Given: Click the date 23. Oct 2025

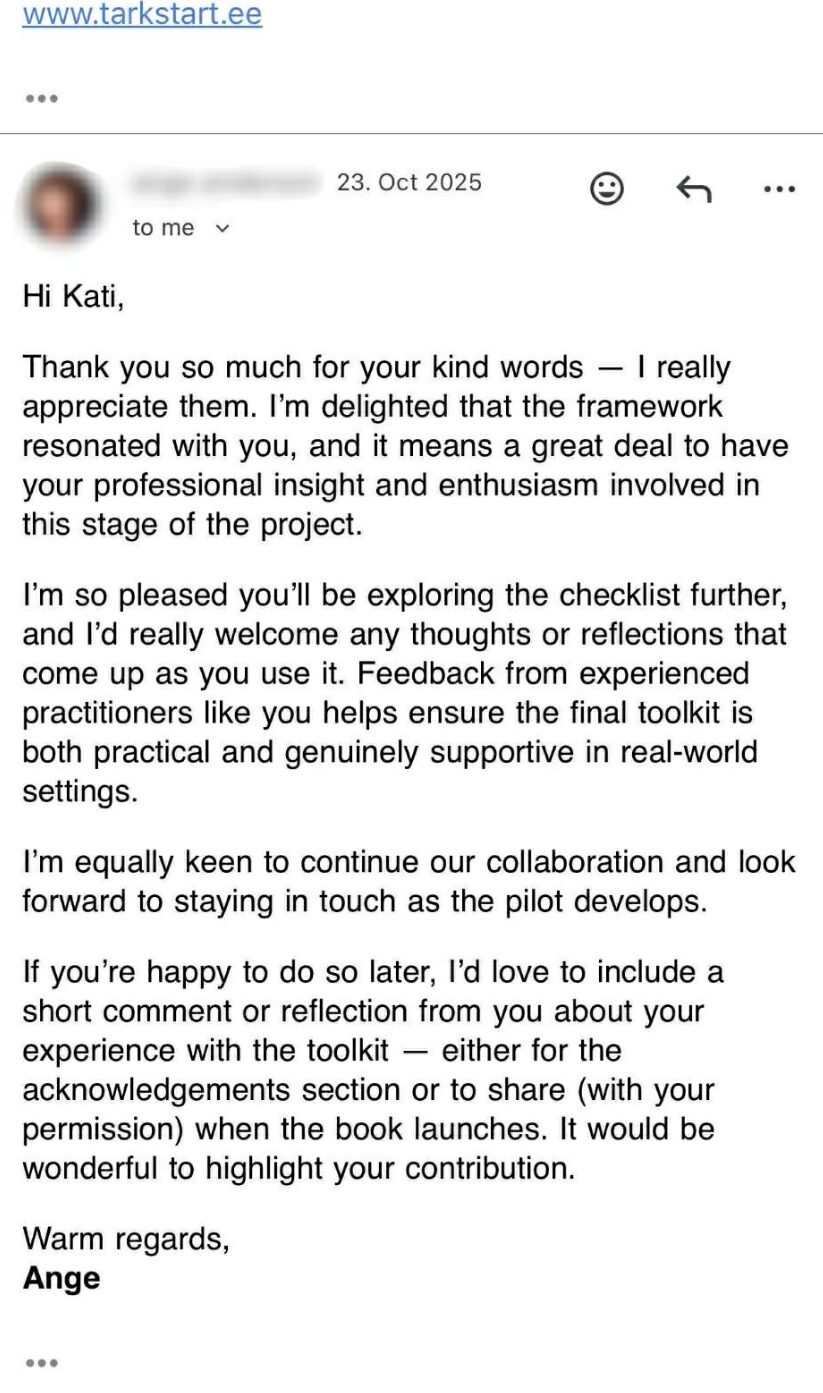Looking at the screenshot, I should tap(409, 183).
